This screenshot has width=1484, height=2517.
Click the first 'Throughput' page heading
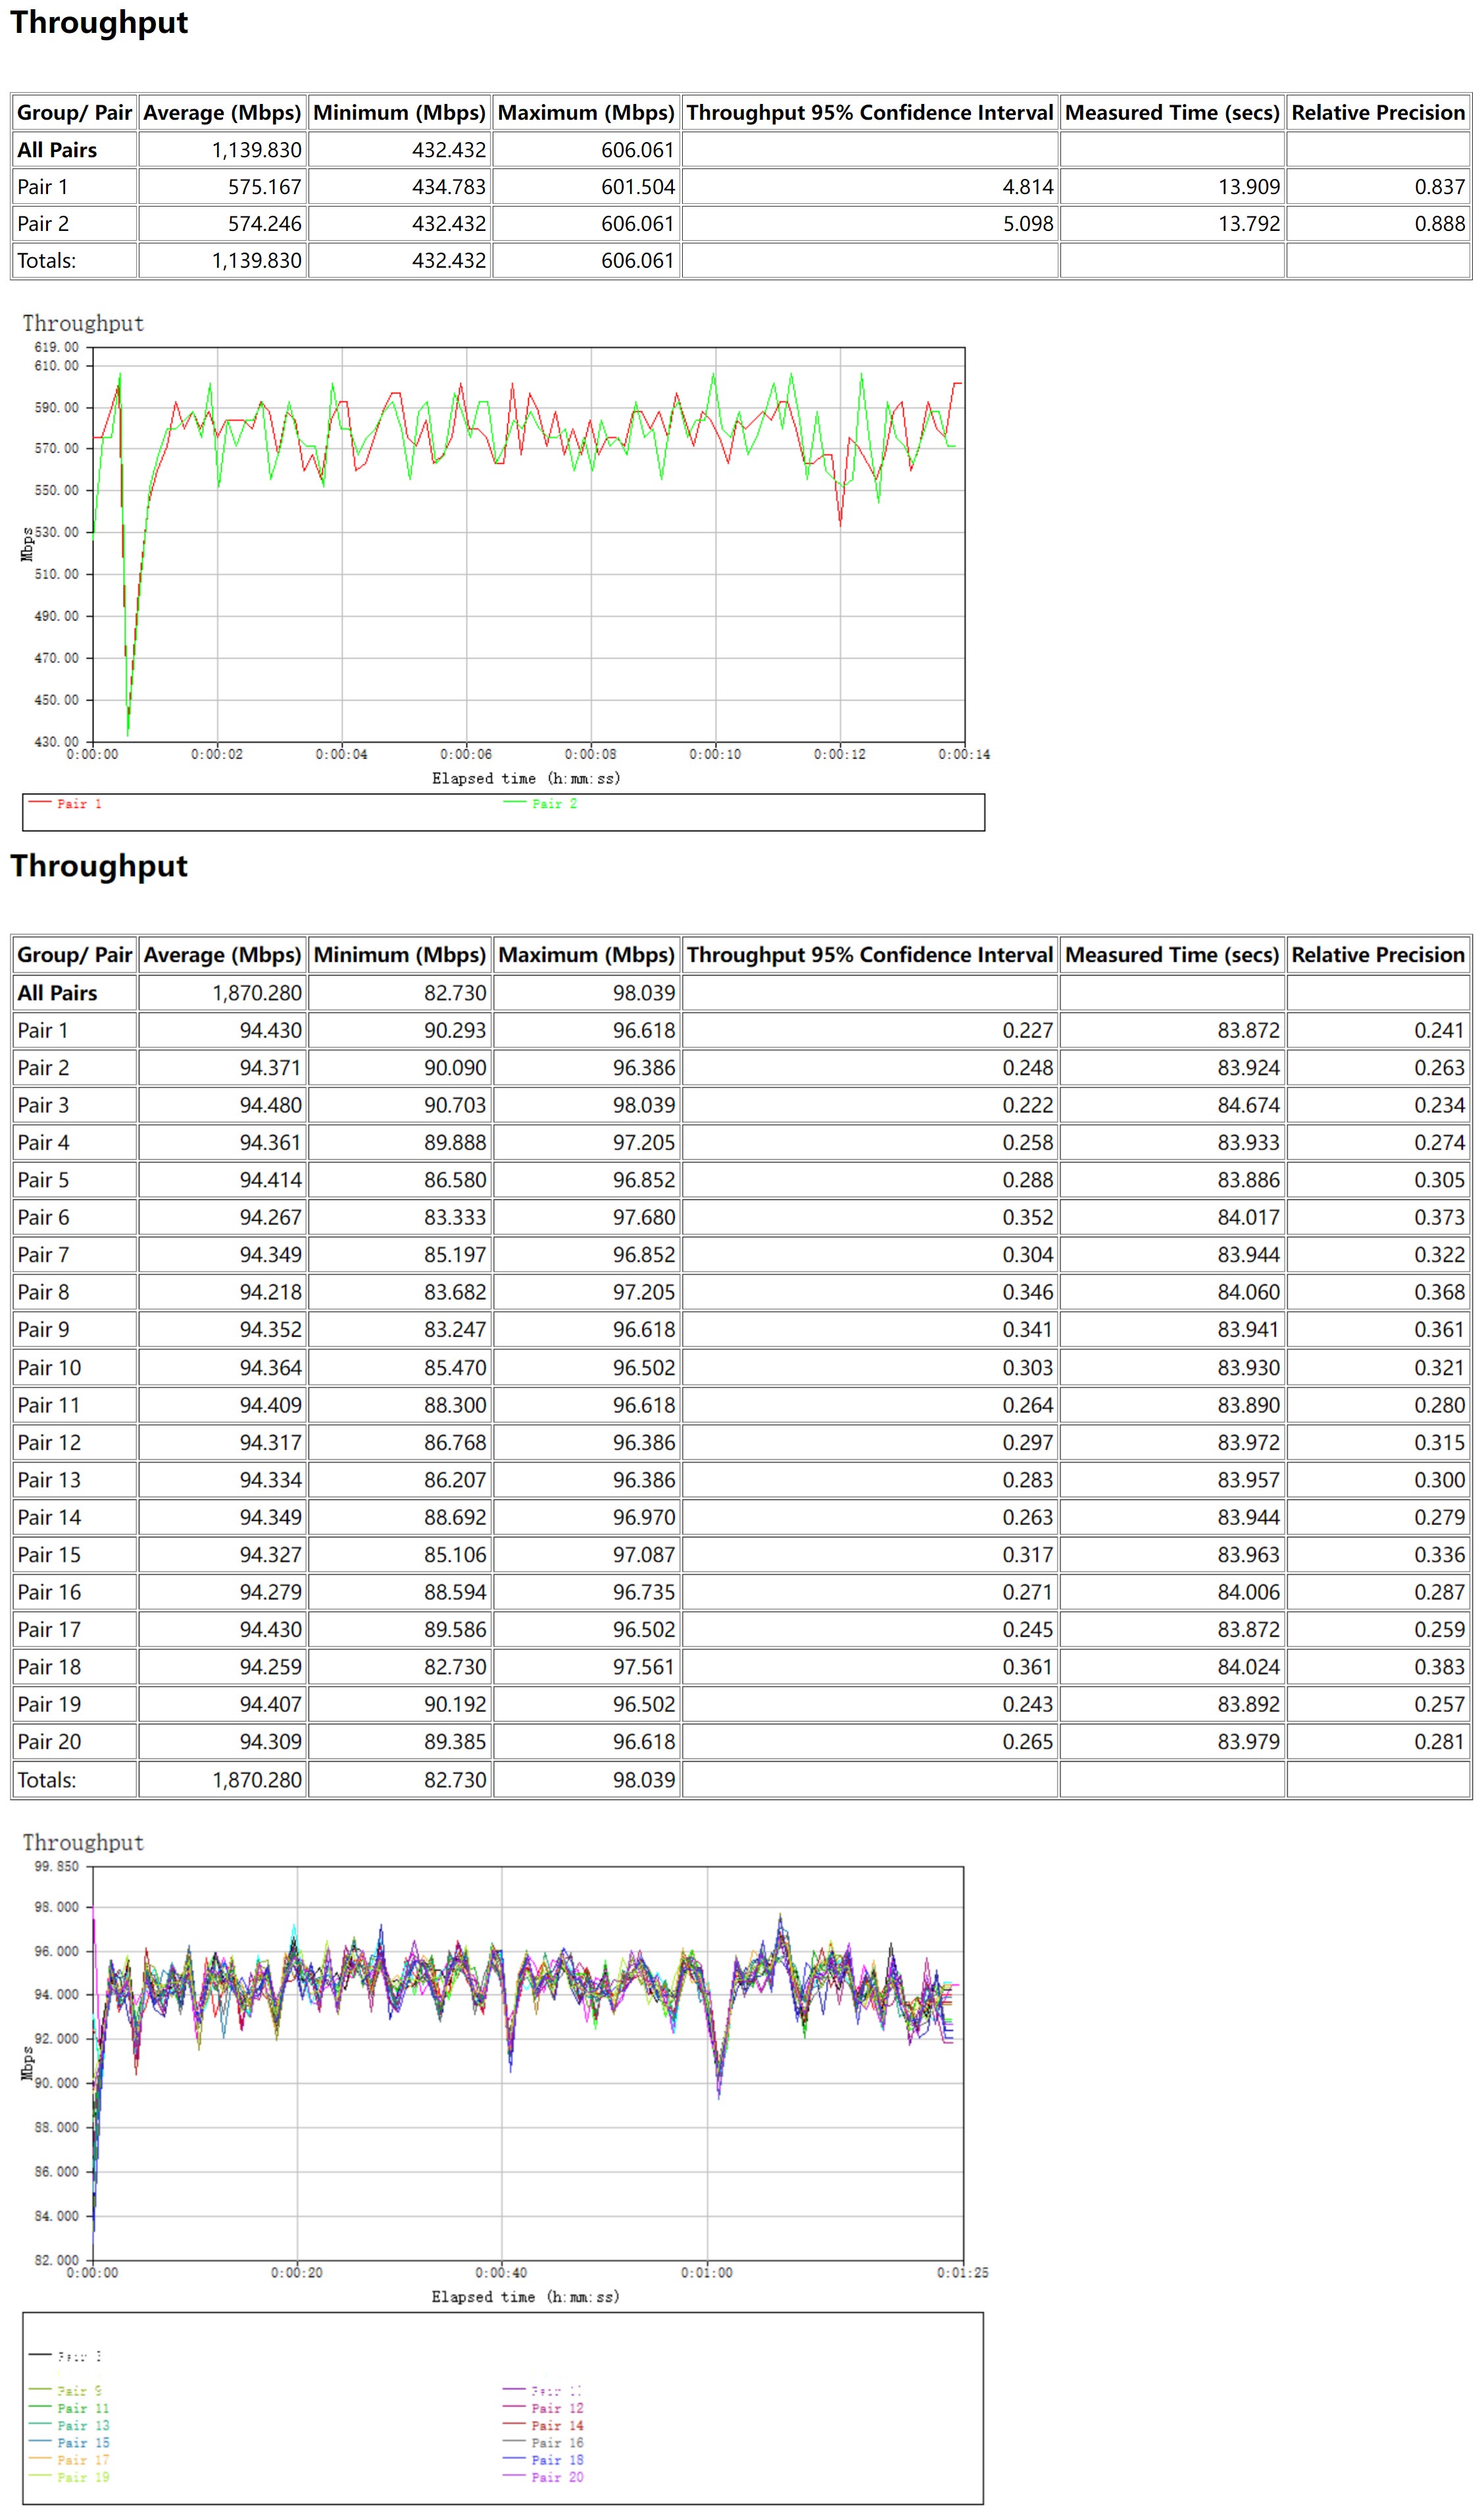point(99,23)
